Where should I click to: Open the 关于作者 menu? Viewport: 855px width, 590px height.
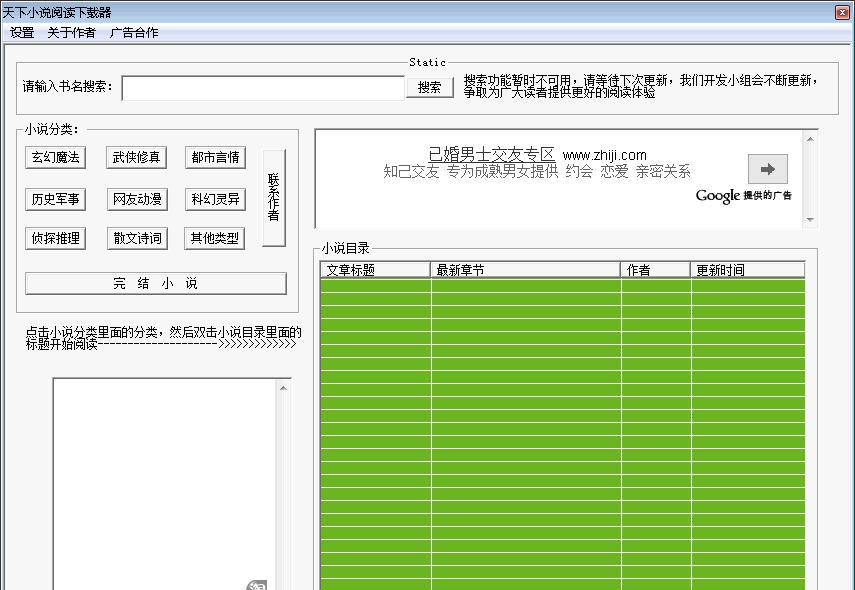[71, 33]
